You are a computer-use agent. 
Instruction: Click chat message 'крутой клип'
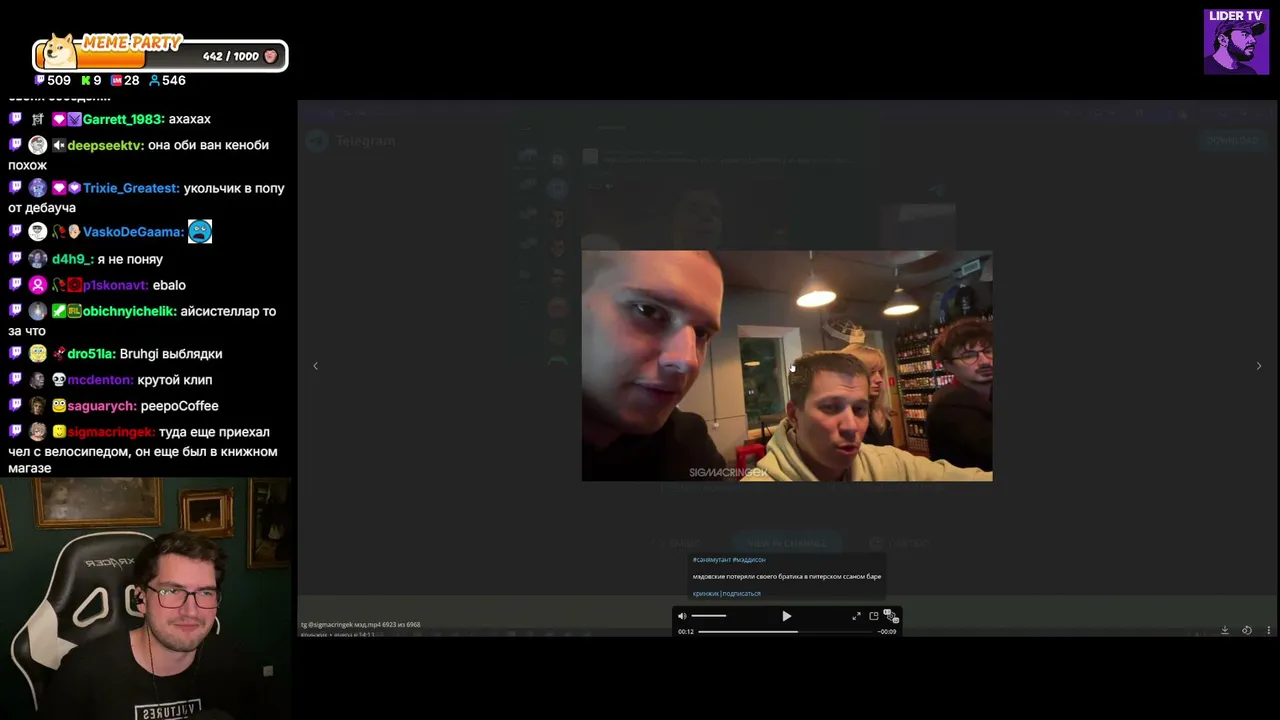pos(174,380)
